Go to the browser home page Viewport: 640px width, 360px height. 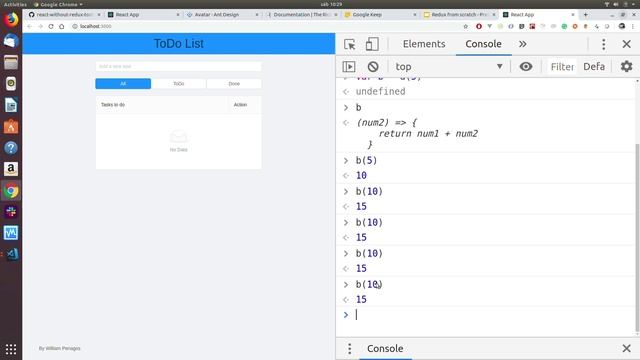(62, 27)
